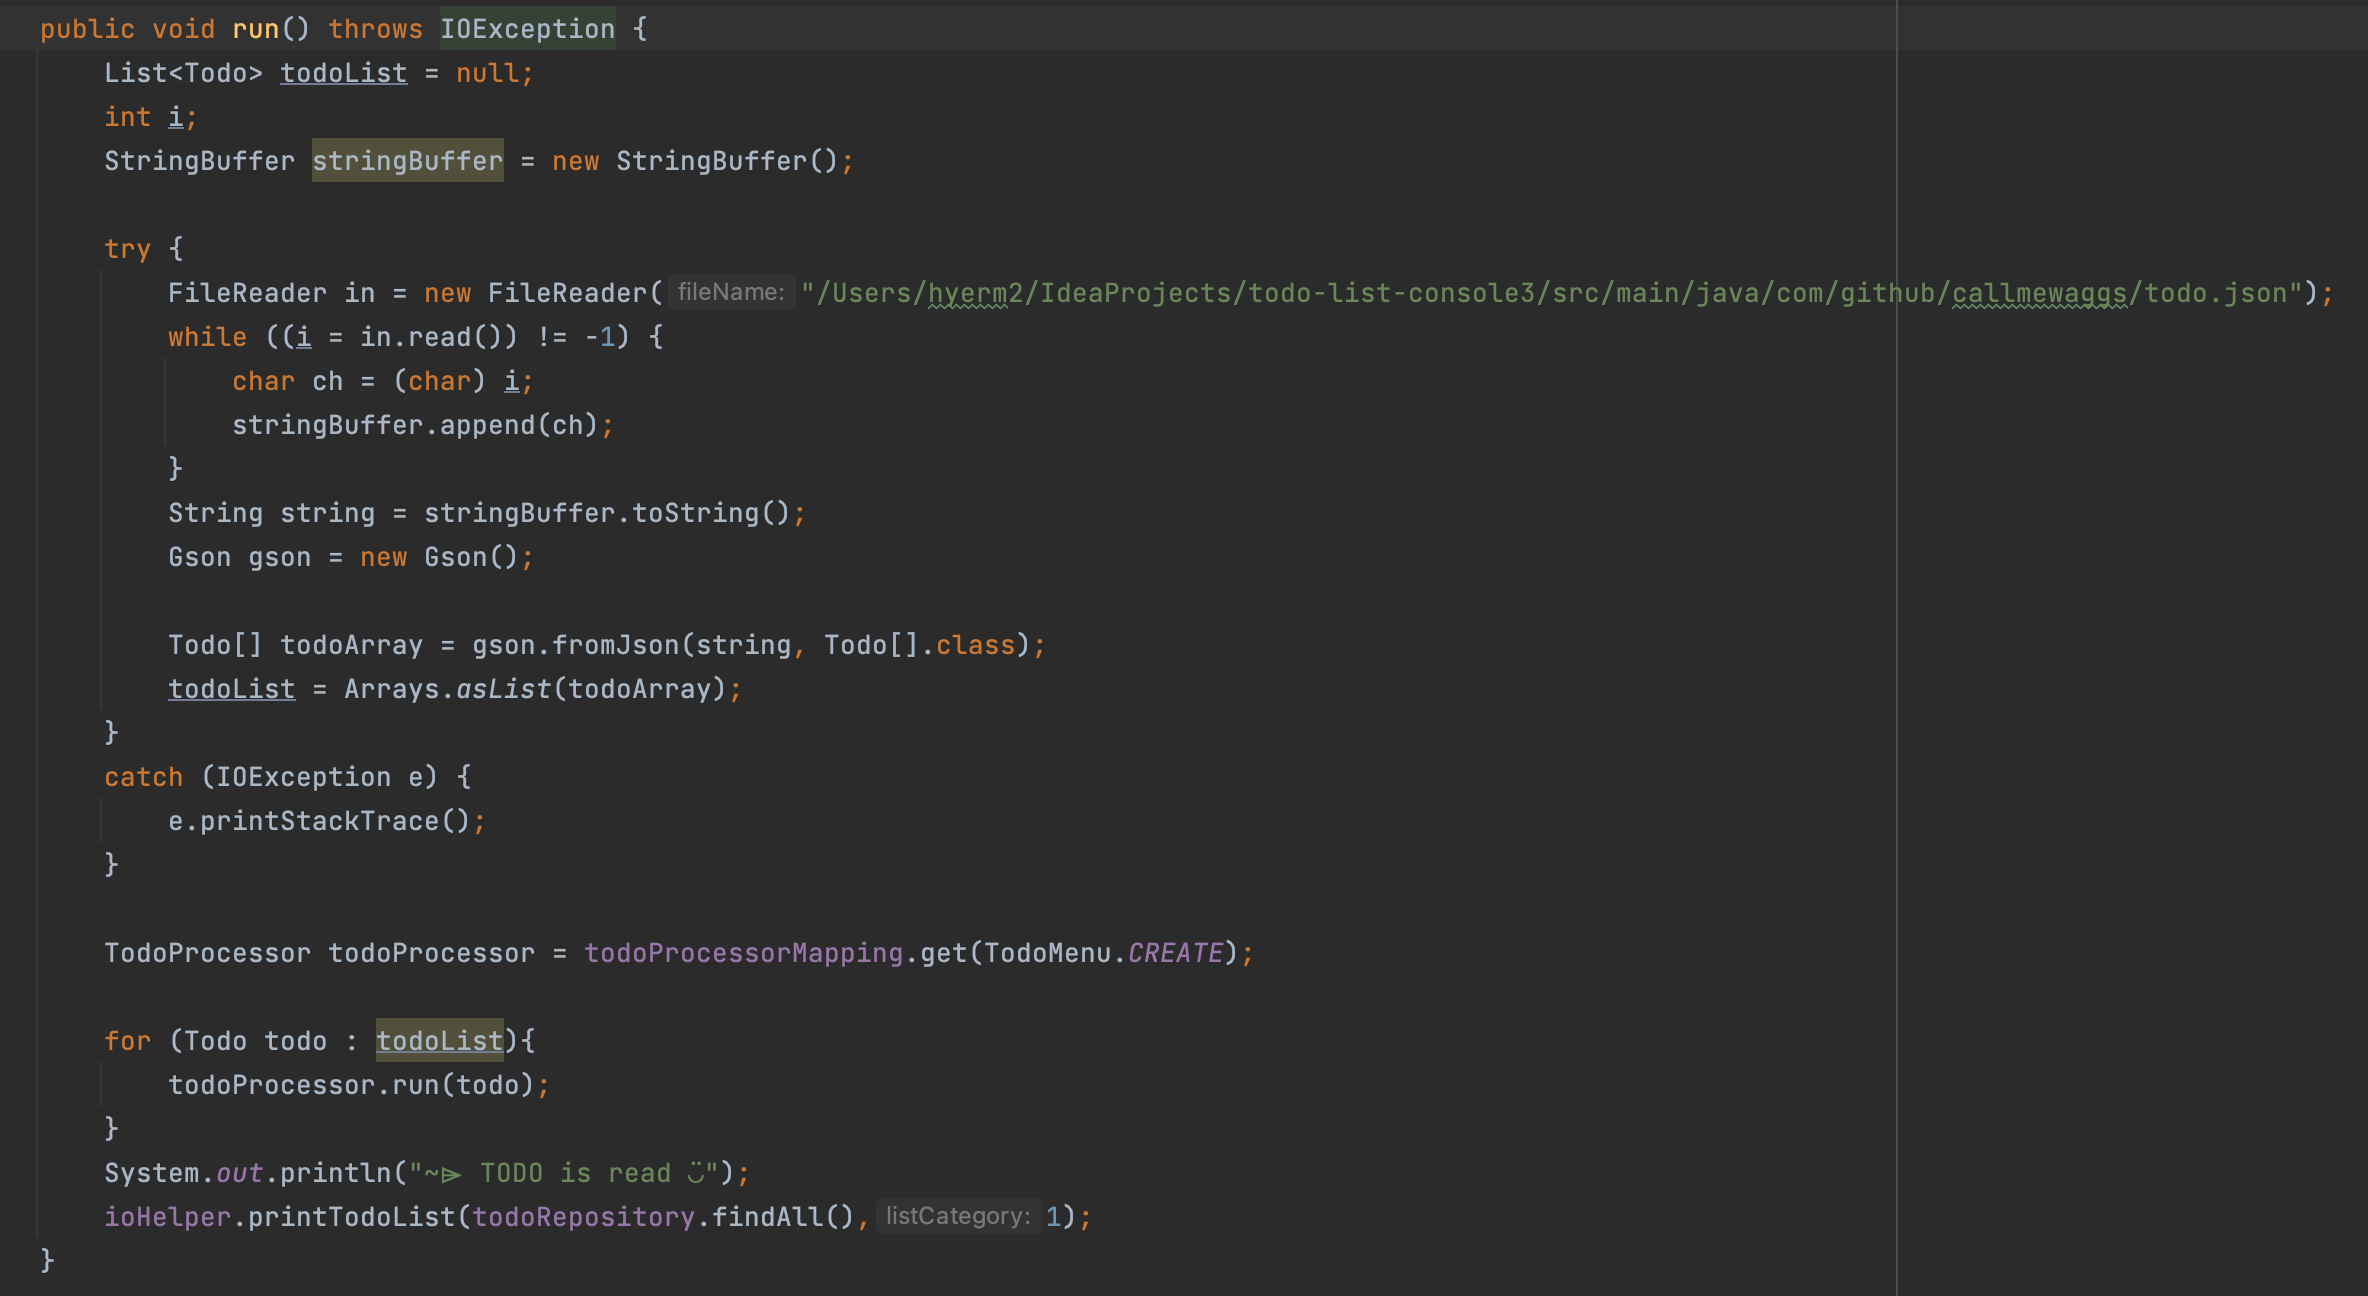2368x1296 pixels.
Task: Click the IOException in the throws clause
Action: pyautogui.click(x=527, y=29)
